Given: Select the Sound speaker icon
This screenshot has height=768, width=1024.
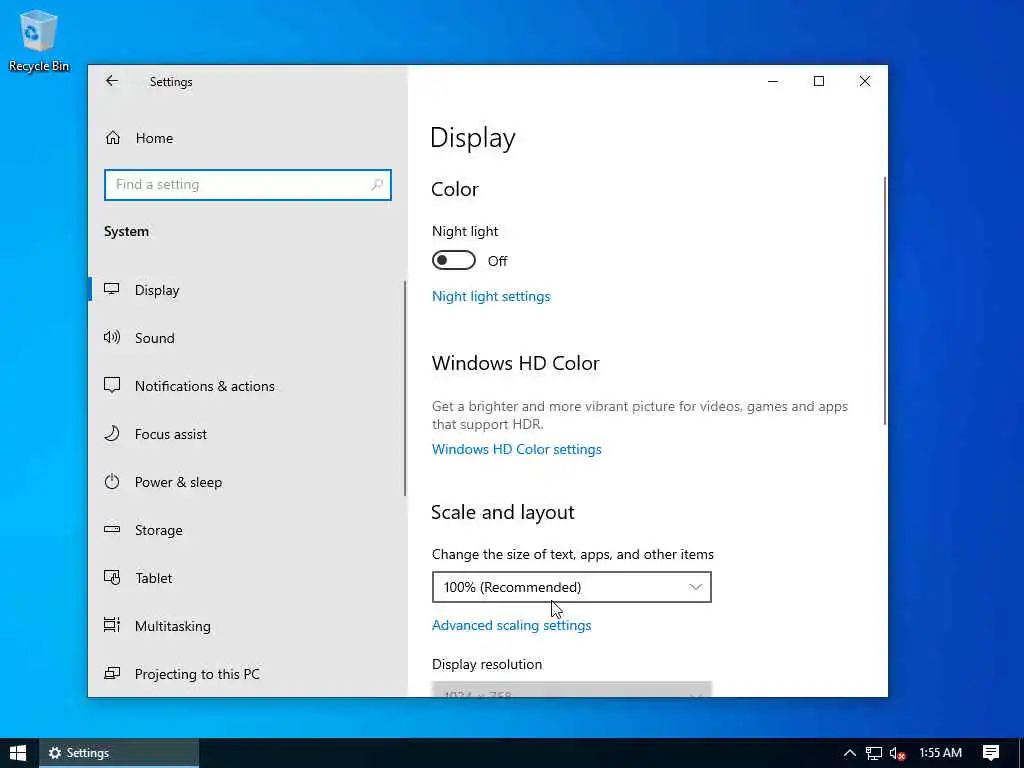Looking at the screenshot, I should point(112,338).
